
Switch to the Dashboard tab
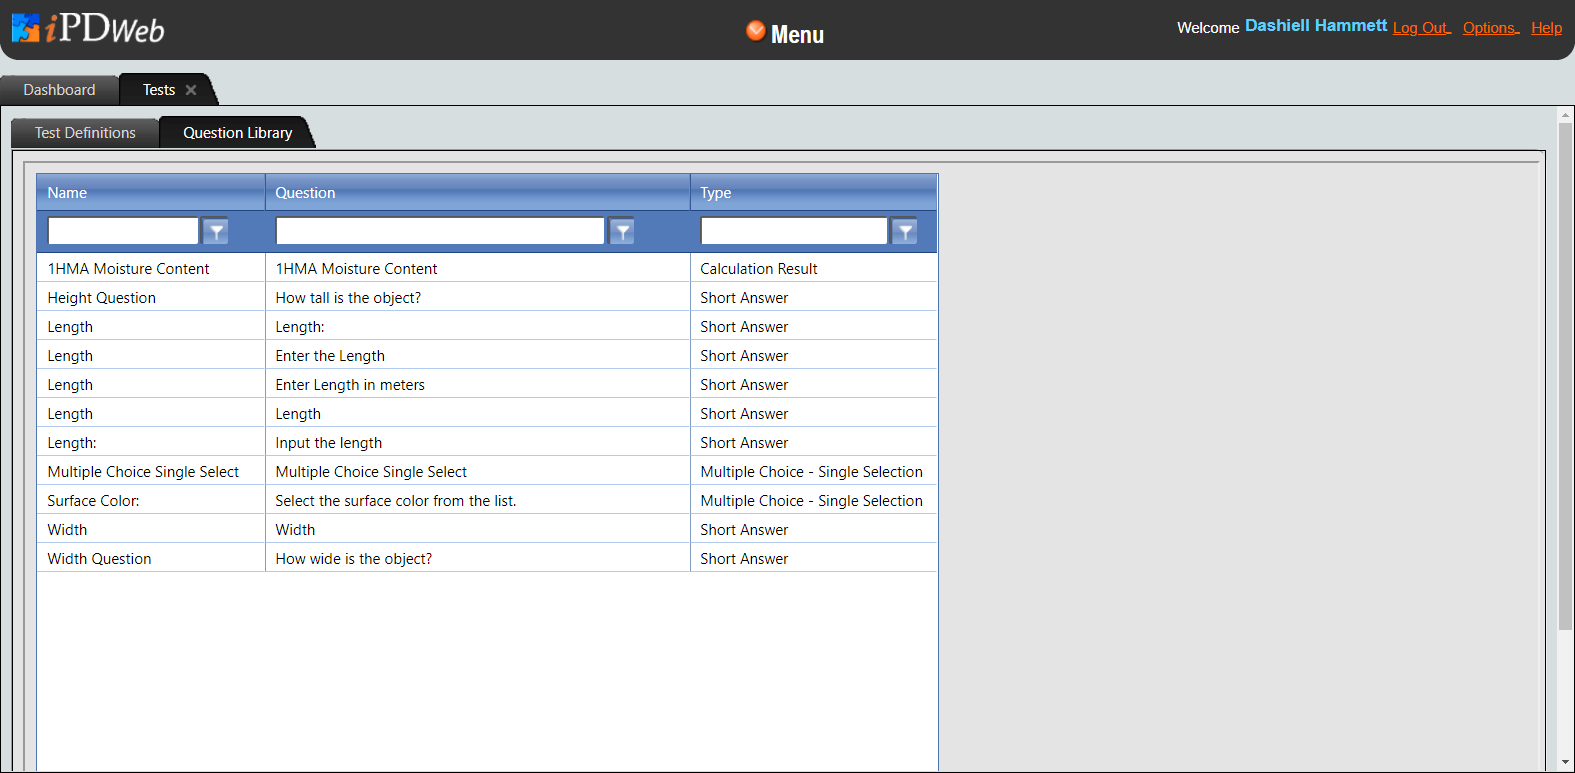[59, 90]
